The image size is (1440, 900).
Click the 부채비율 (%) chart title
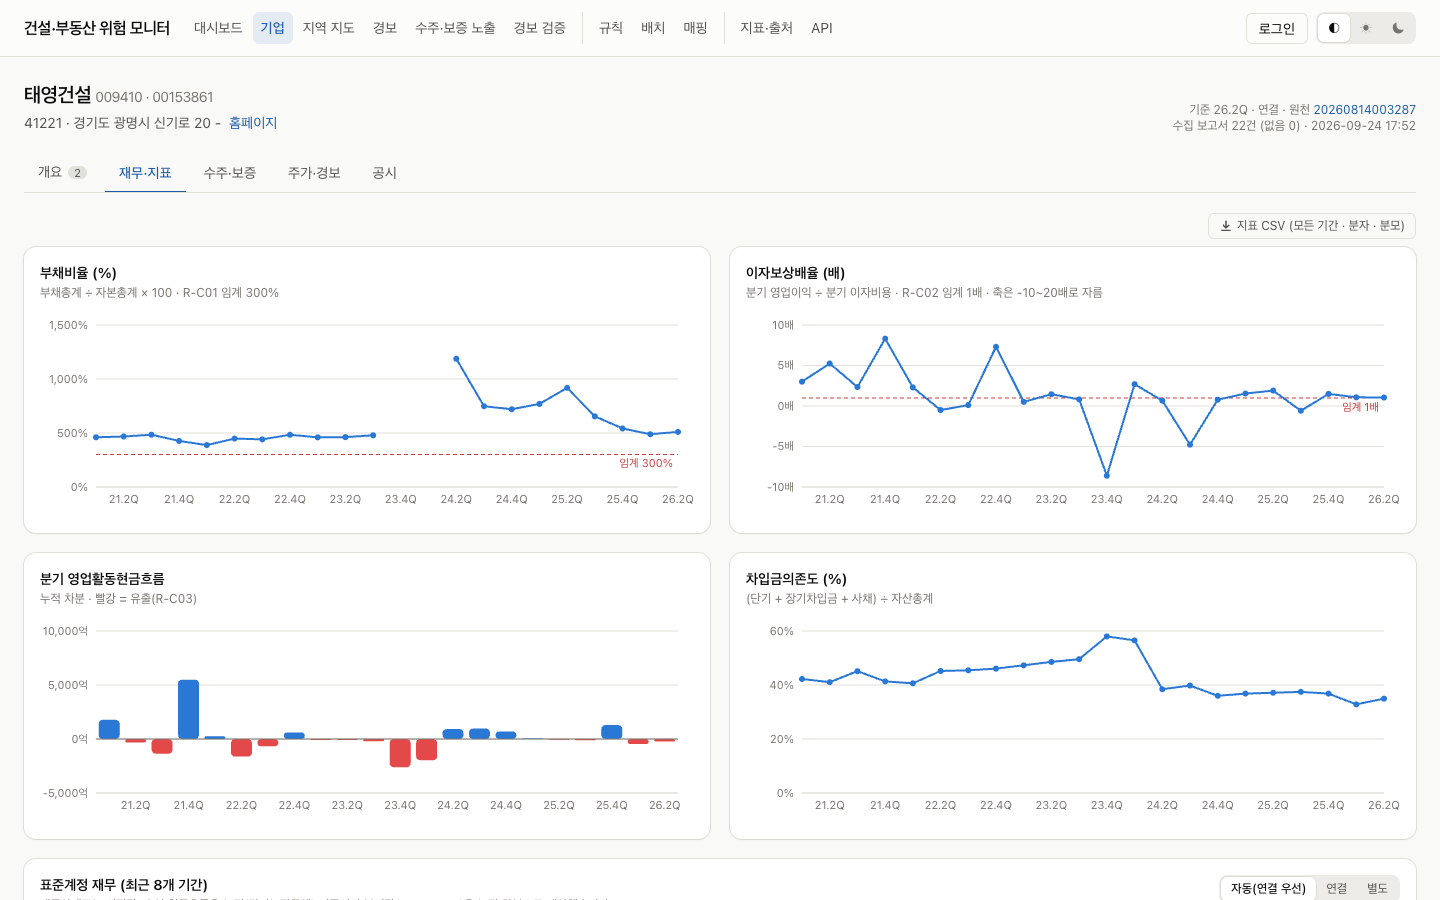[78, 273]
